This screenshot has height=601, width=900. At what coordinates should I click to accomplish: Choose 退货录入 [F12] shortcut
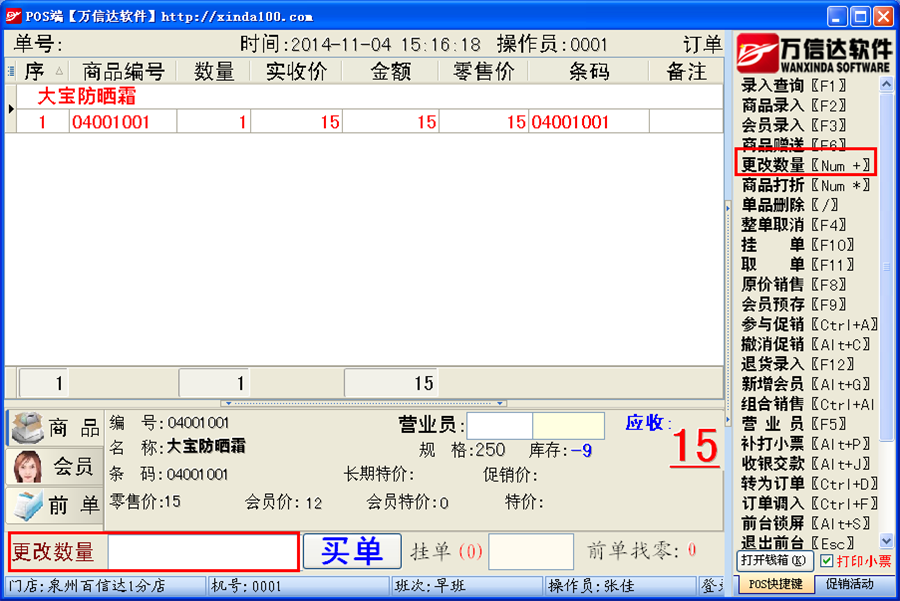pos(798,365)
